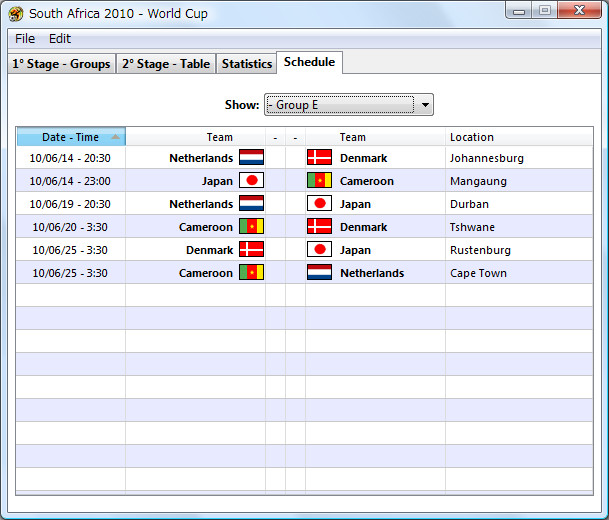609x520 pixels.
Task: Click 'Cameroon' home team in Cape Town row
Action: click(x=206, y=273)
